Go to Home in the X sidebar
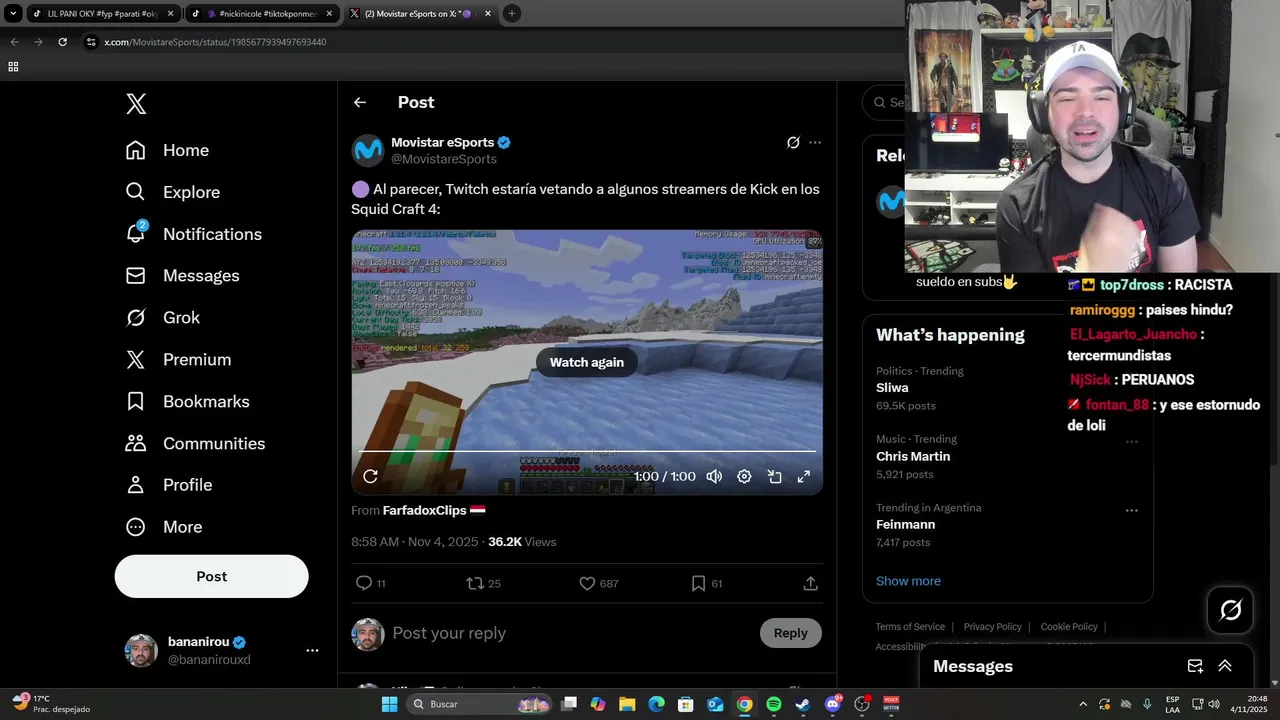This screenshot has height=720, width=1280. [x=167, y=150]
